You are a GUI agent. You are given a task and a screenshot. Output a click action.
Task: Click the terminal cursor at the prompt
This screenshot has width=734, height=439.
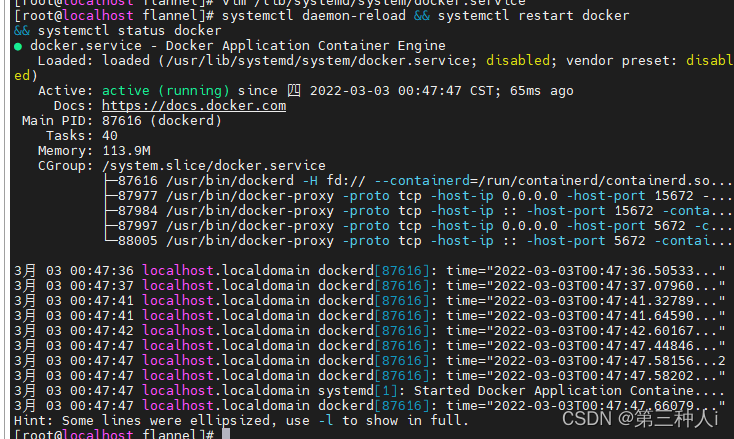226,434
